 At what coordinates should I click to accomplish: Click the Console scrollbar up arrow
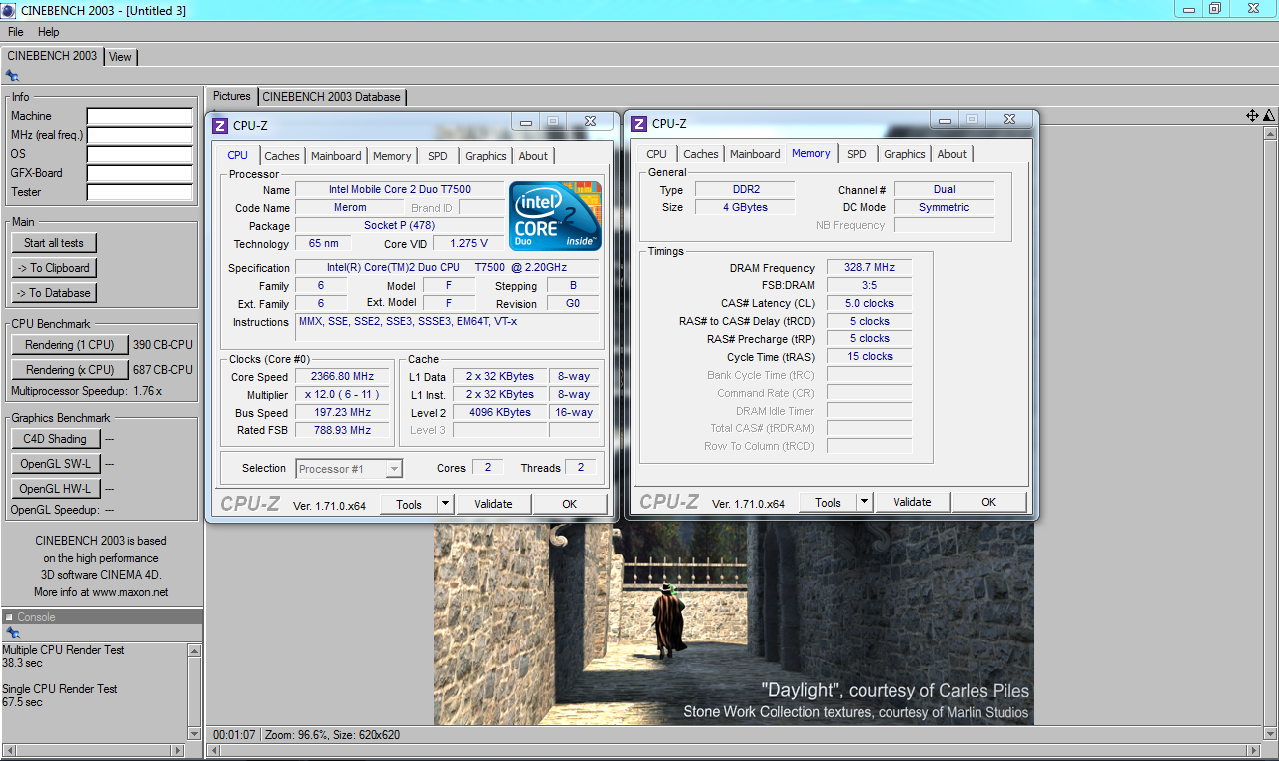click(194, 651)
